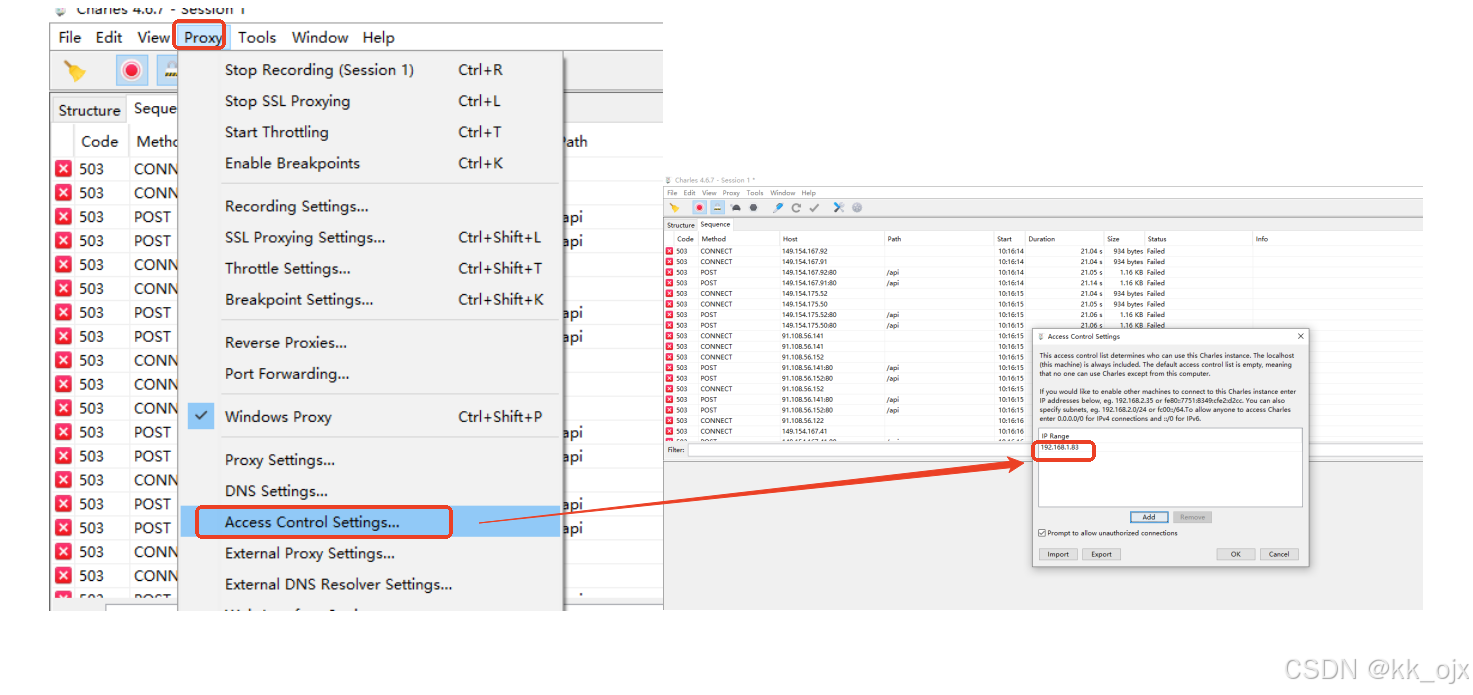Open the View menu in left window

[x=153, y=37]
